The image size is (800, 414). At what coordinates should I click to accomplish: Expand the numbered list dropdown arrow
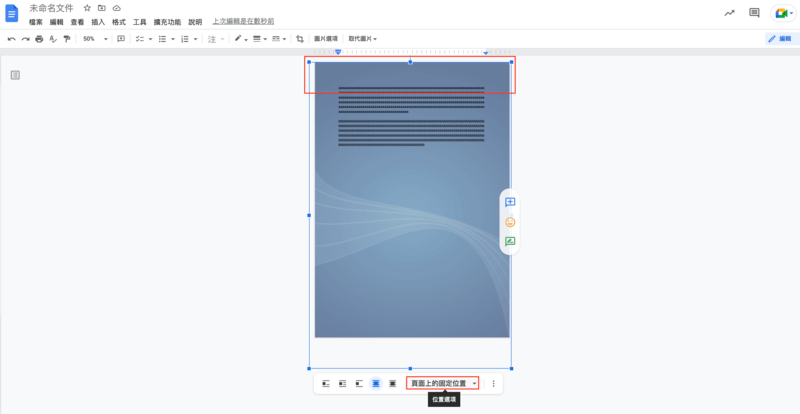(195, 39)
